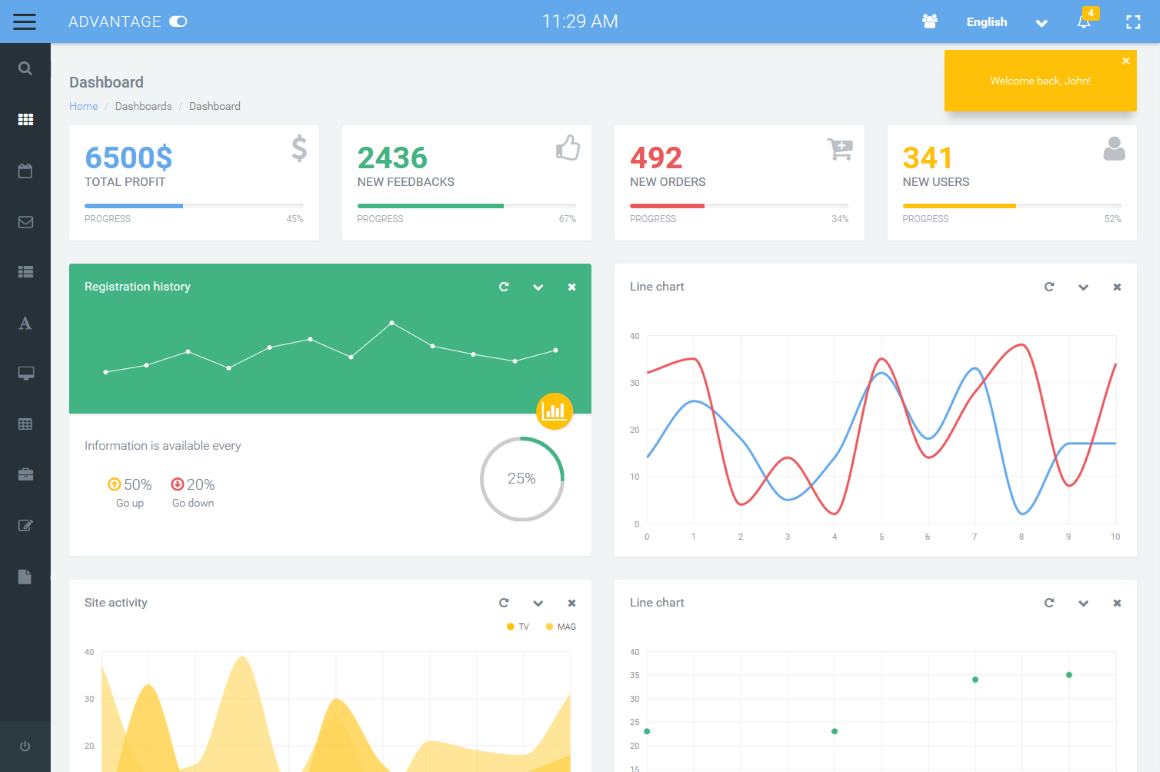Open the users group icon in header
Viewport: 1160px width, 772px height.
[929, 22]
